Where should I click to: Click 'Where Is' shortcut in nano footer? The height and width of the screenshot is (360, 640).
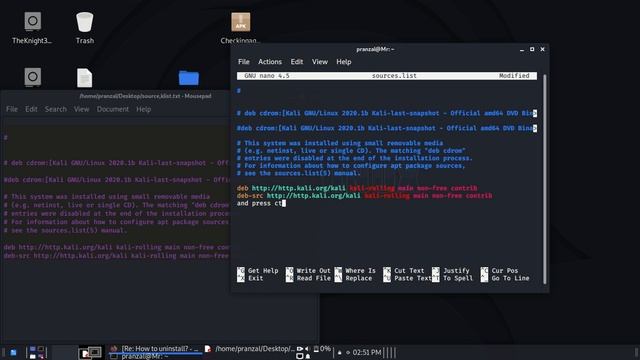click(x=355, y=271)
